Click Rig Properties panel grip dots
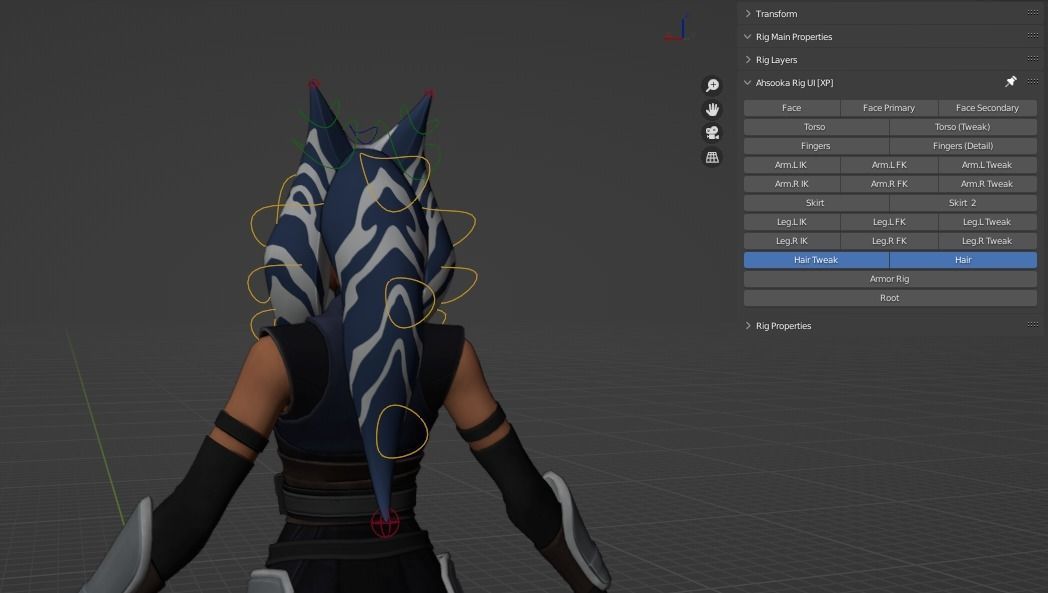 (1033, 324)
